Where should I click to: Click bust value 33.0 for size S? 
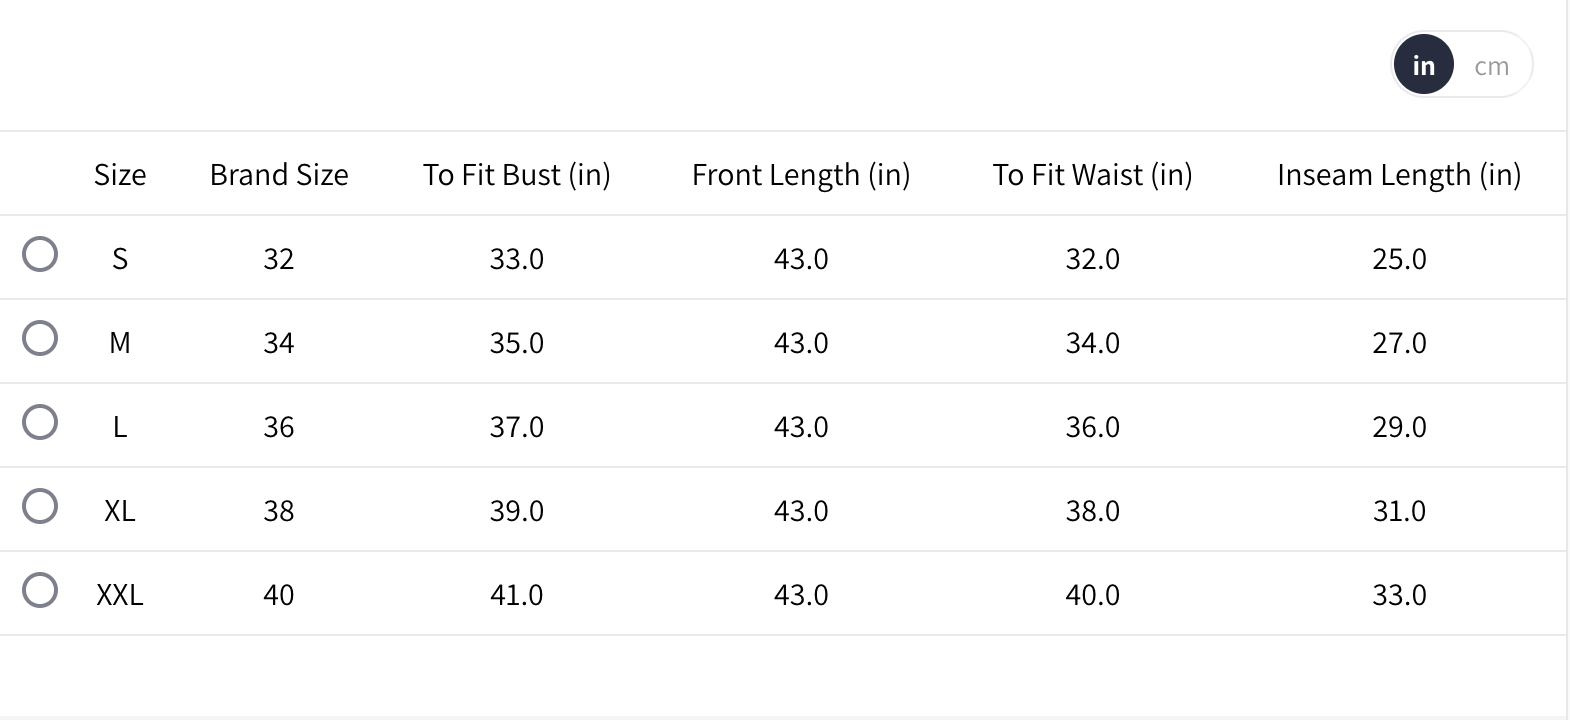pos(516,259)
